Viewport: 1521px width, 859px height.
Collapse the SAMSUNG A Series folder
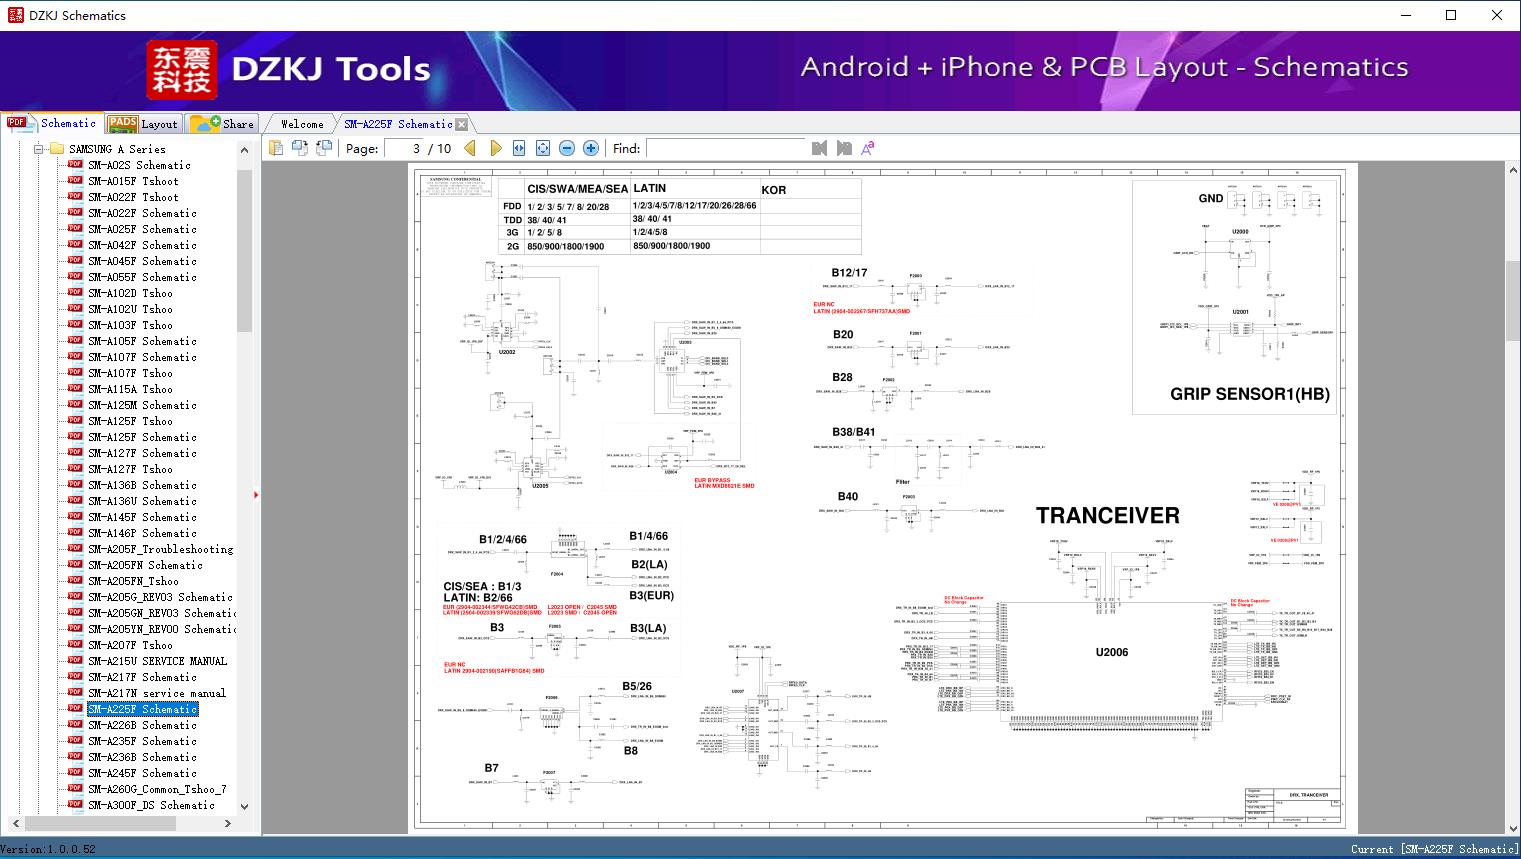click(40, 149)
